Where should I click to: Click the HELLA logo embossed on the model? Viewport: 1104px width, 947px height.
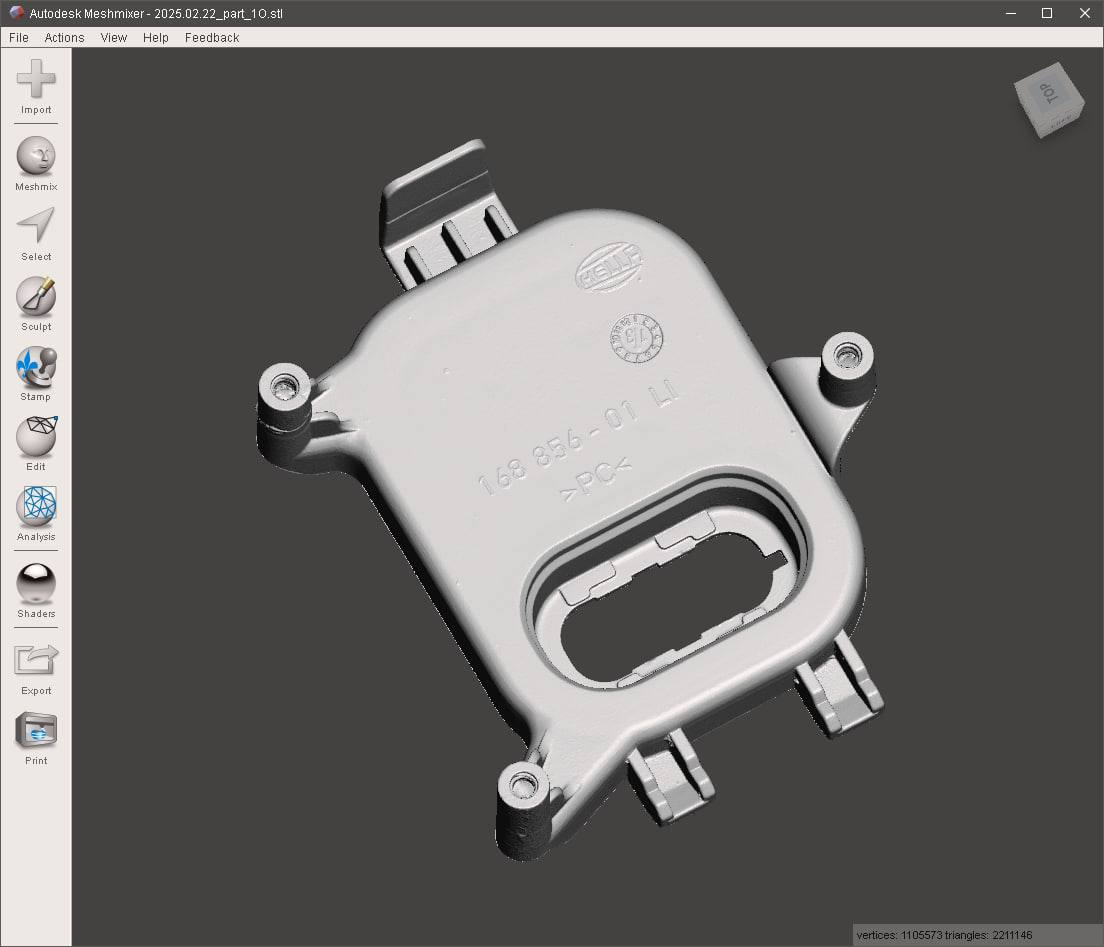click(x=610, y=266)
